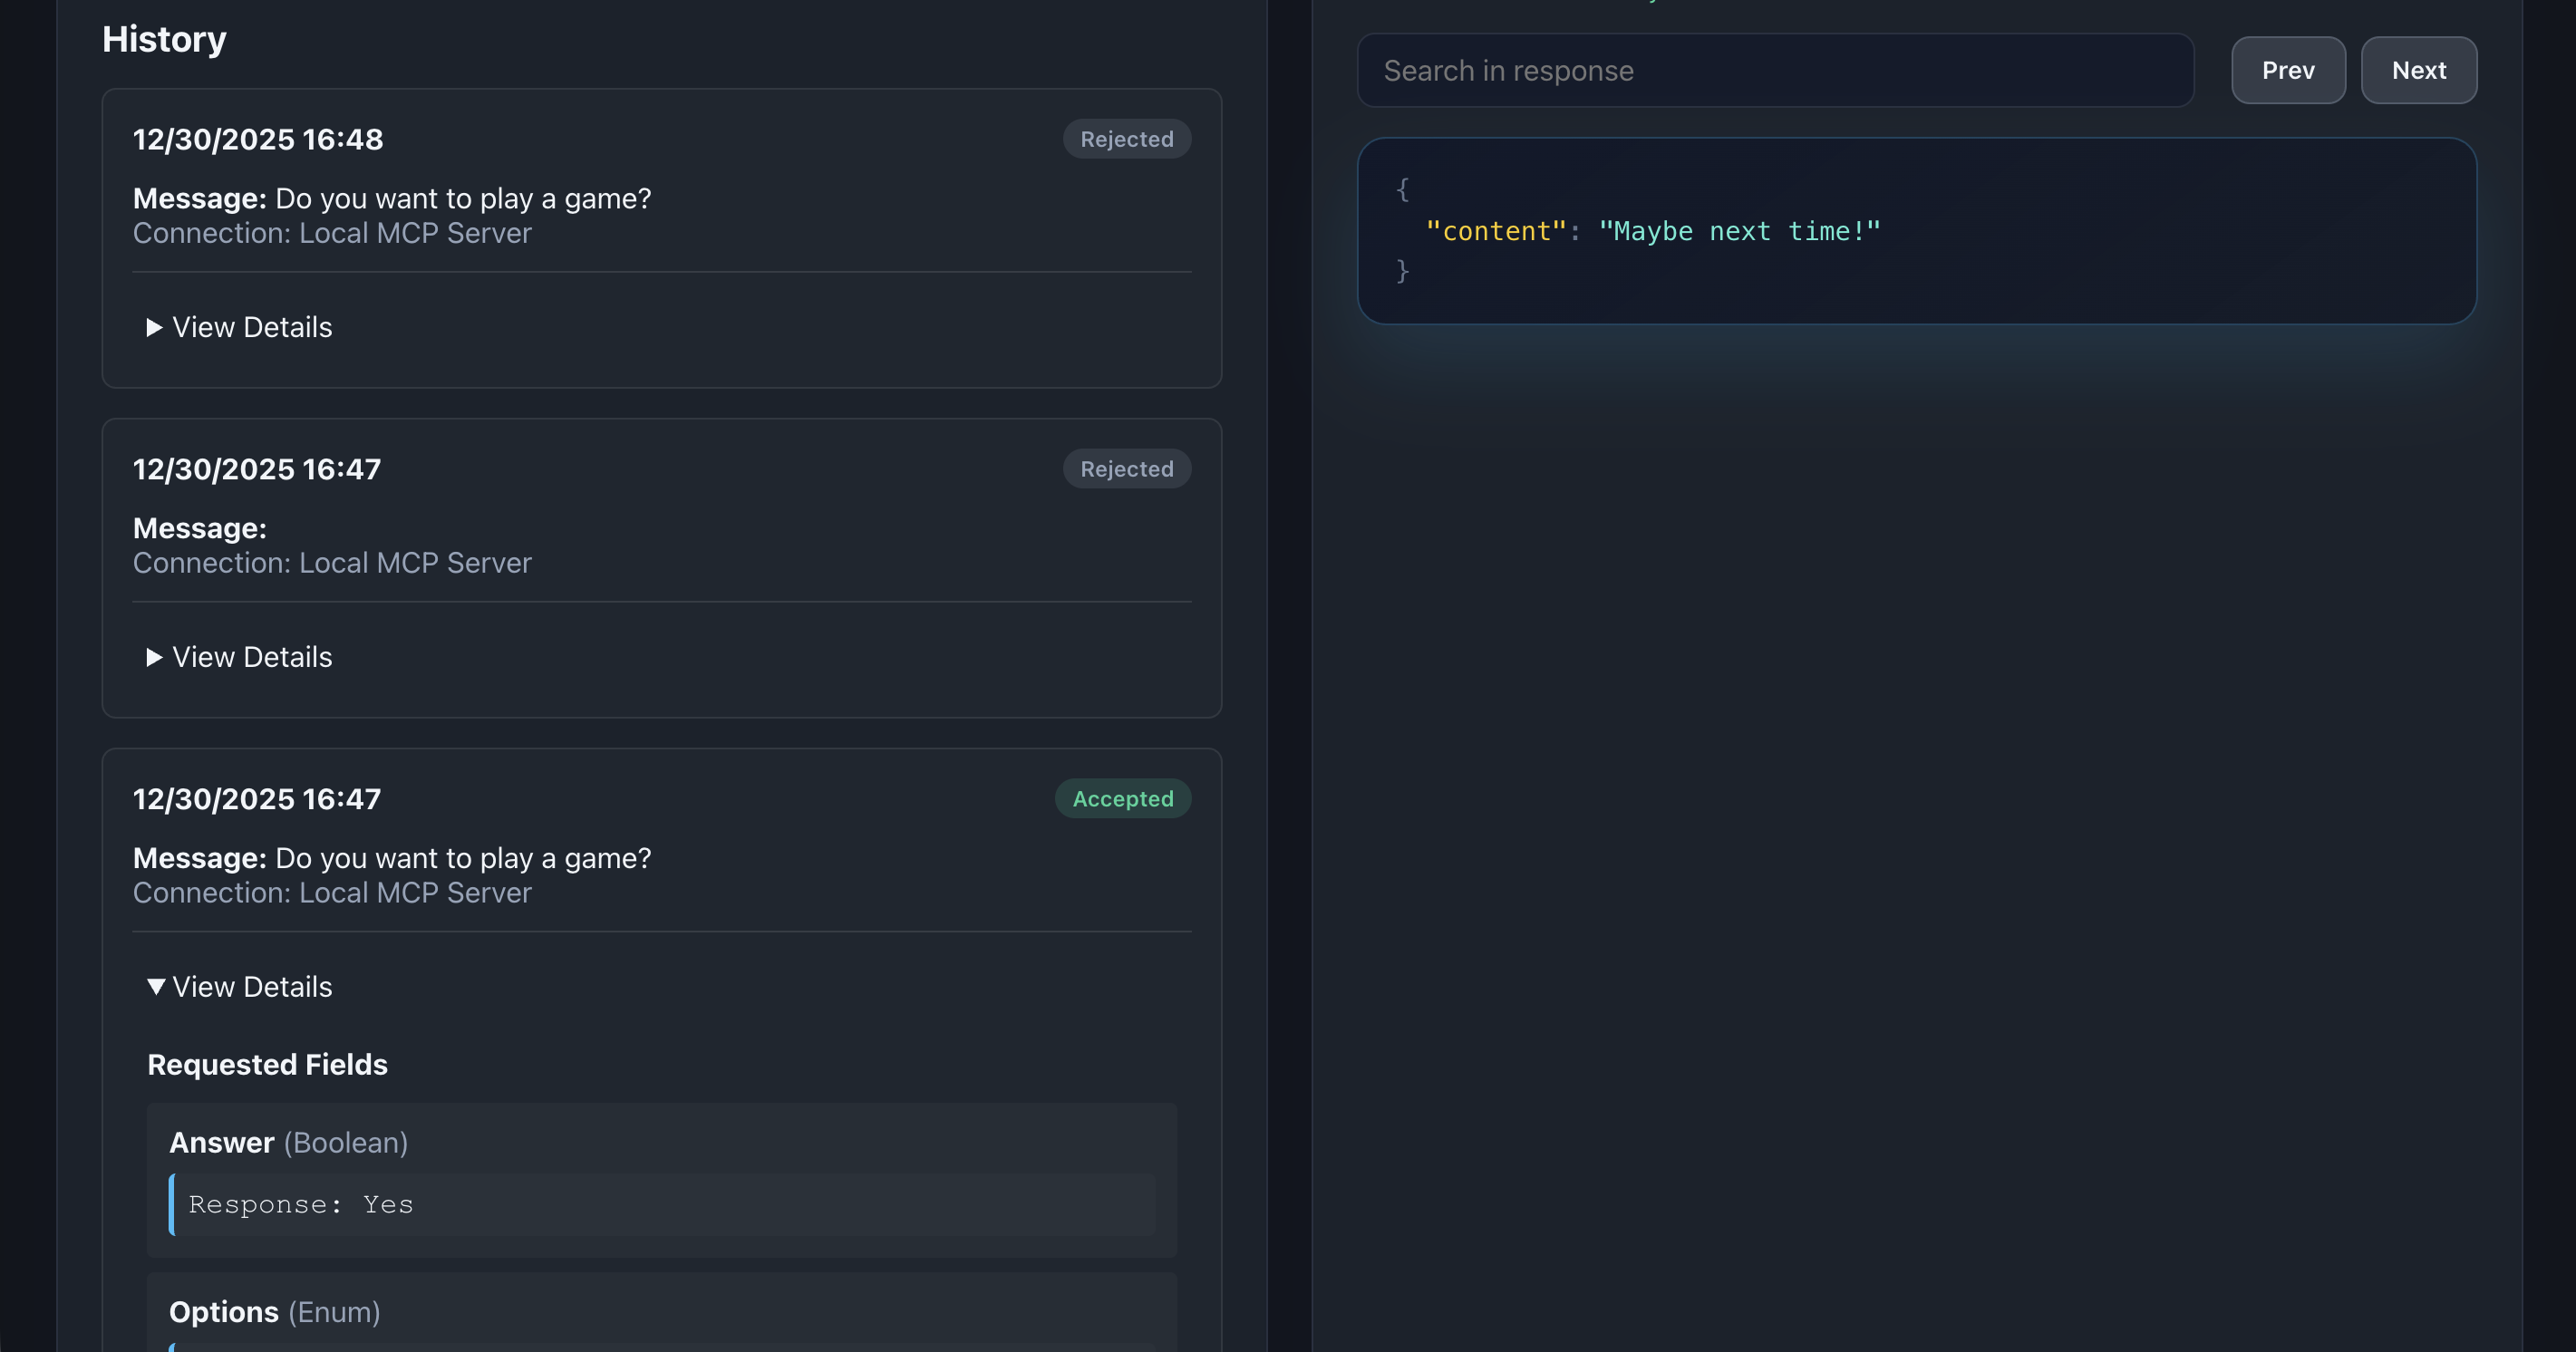Expand View Details for the 16:48 entry
The image size is (2576, 1352).
click(x=240, y=327)
